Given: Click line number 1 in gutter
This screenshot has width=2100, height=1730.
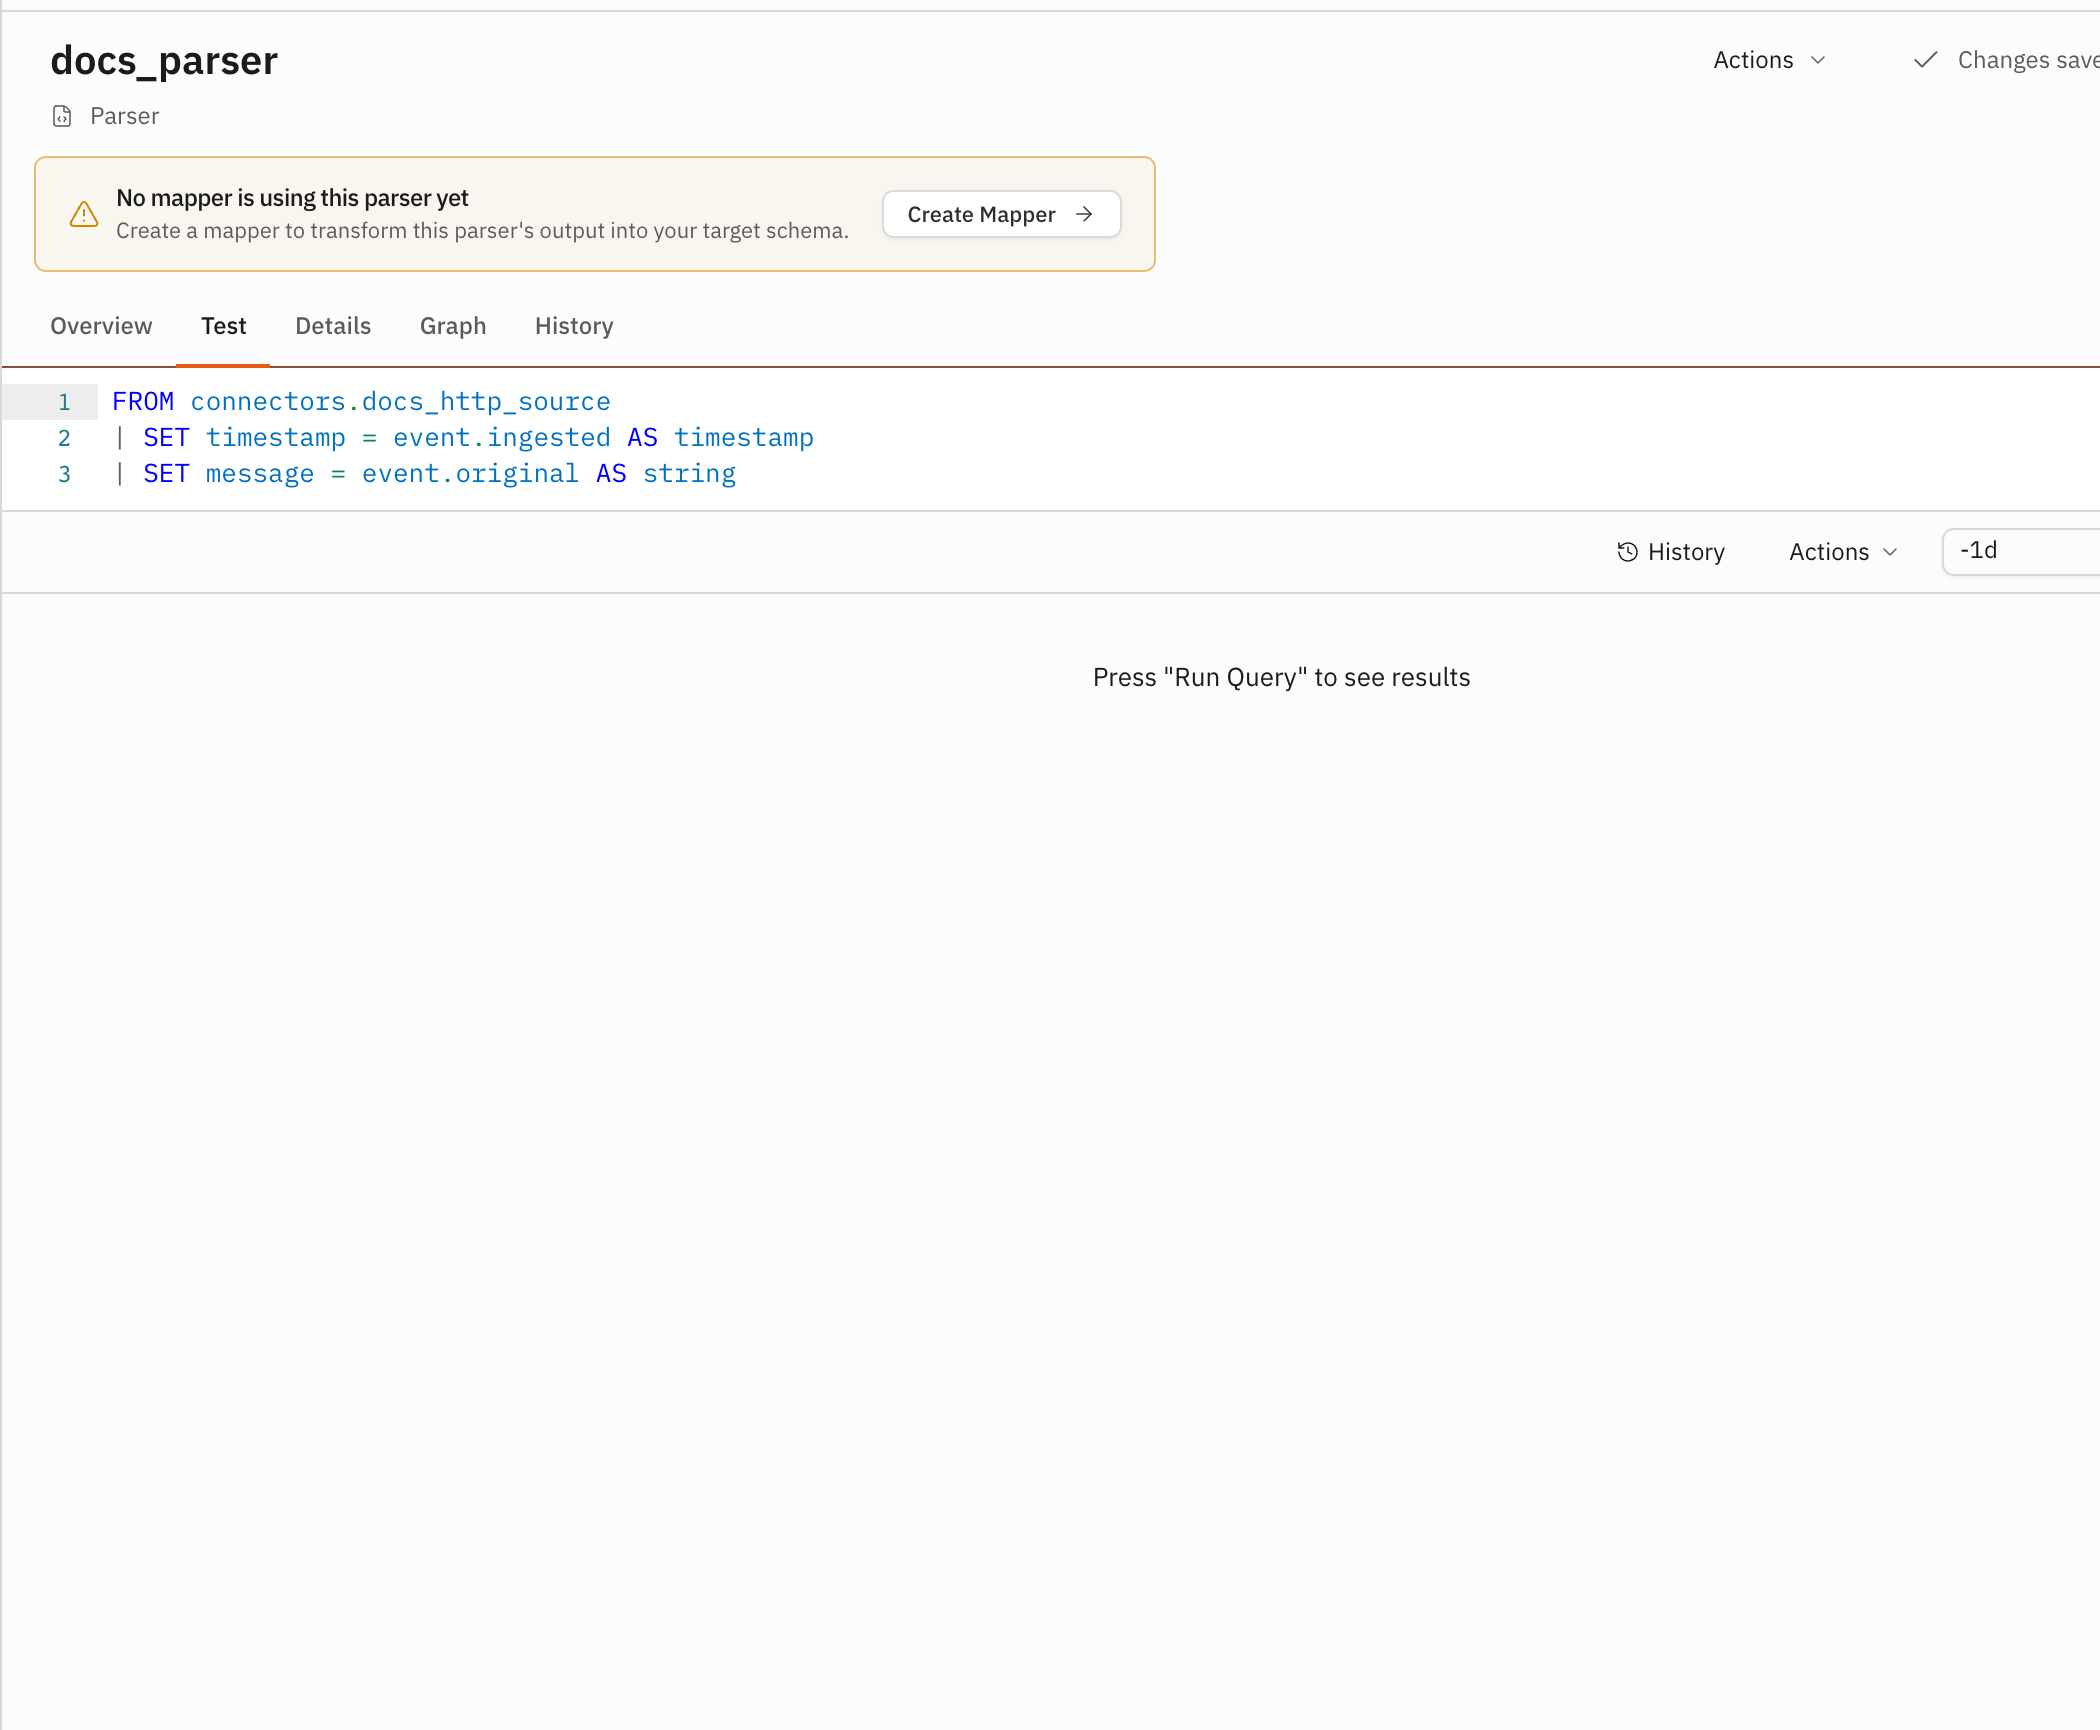Looking at the screenshot, I should tap(64, 402).
